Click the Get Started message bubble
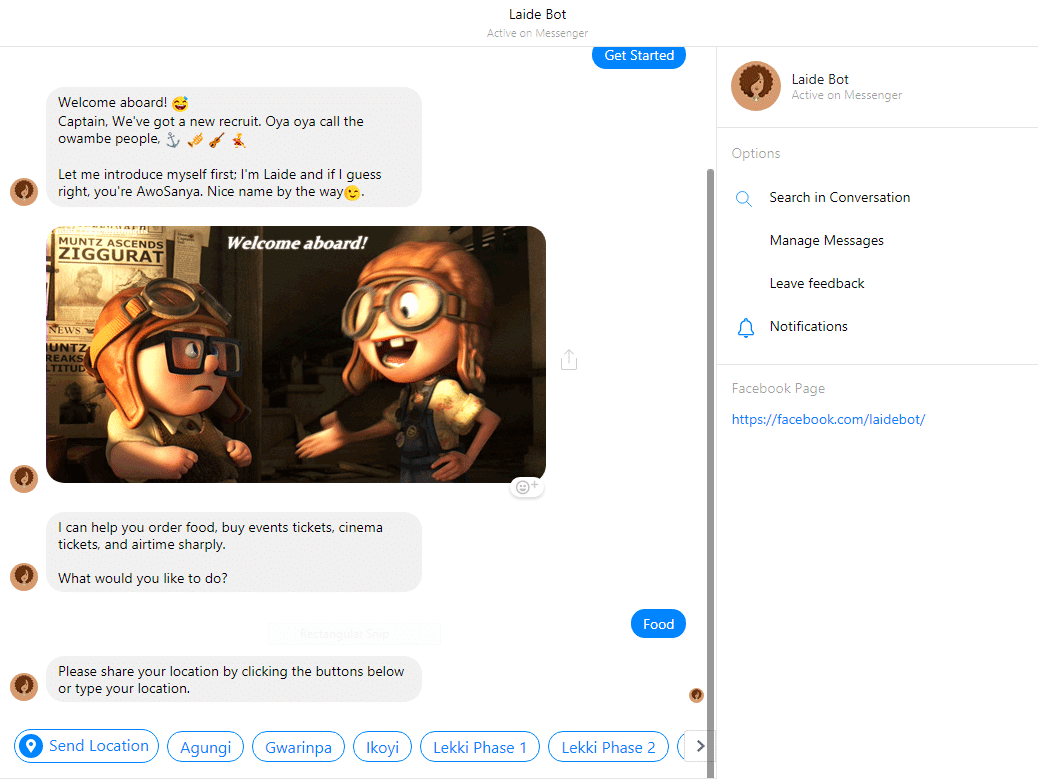This screenshot has height=779, width=1038. (x=639, y=56)
